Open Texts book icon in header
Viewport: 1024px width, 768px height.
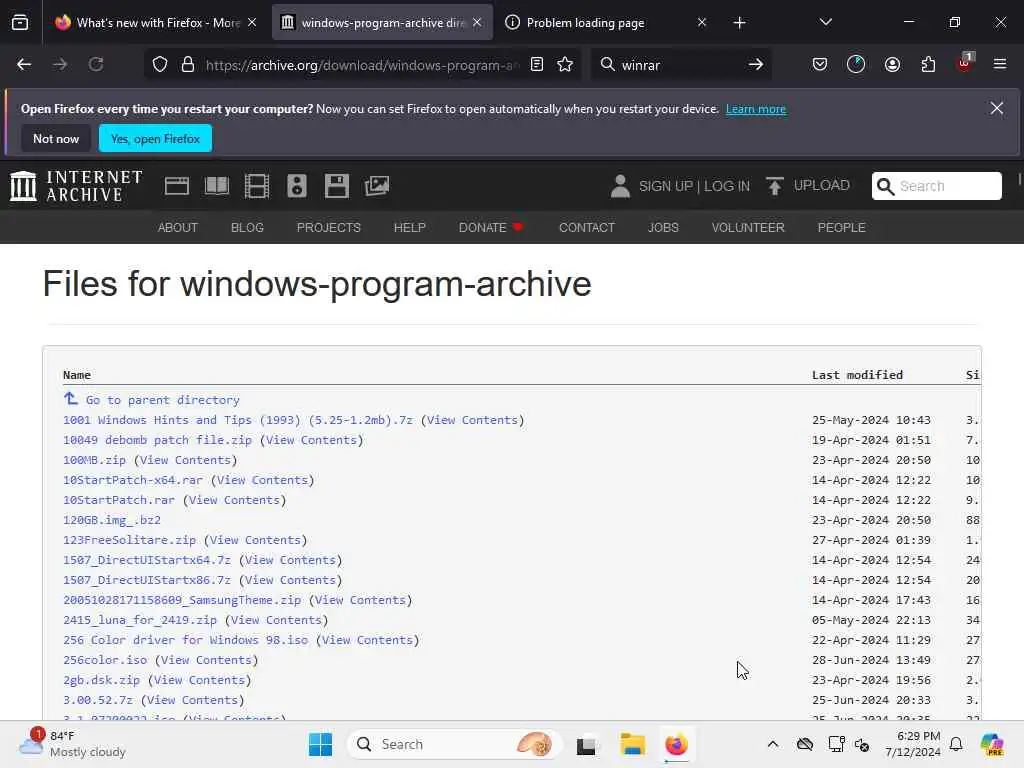tap(217, 186)
